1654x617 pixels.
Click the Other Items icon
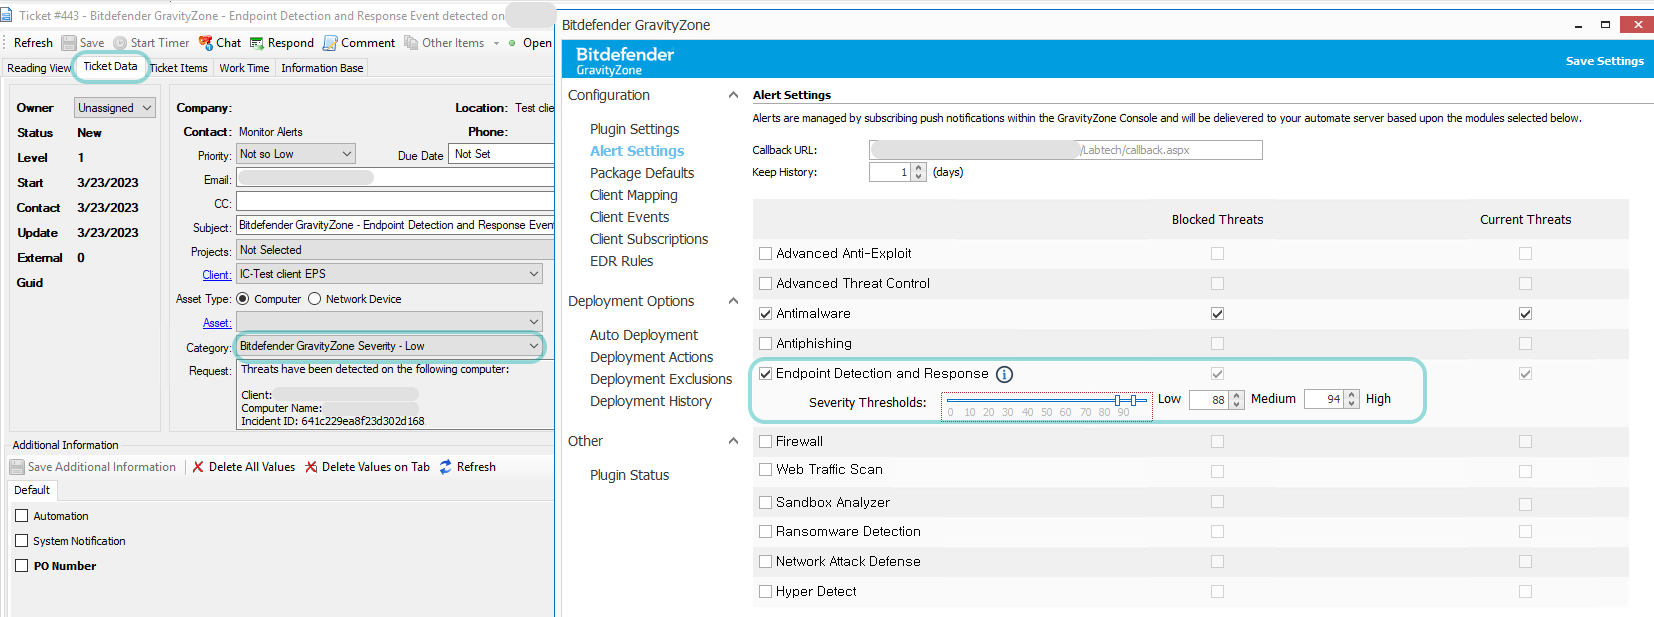click(411, 43)
